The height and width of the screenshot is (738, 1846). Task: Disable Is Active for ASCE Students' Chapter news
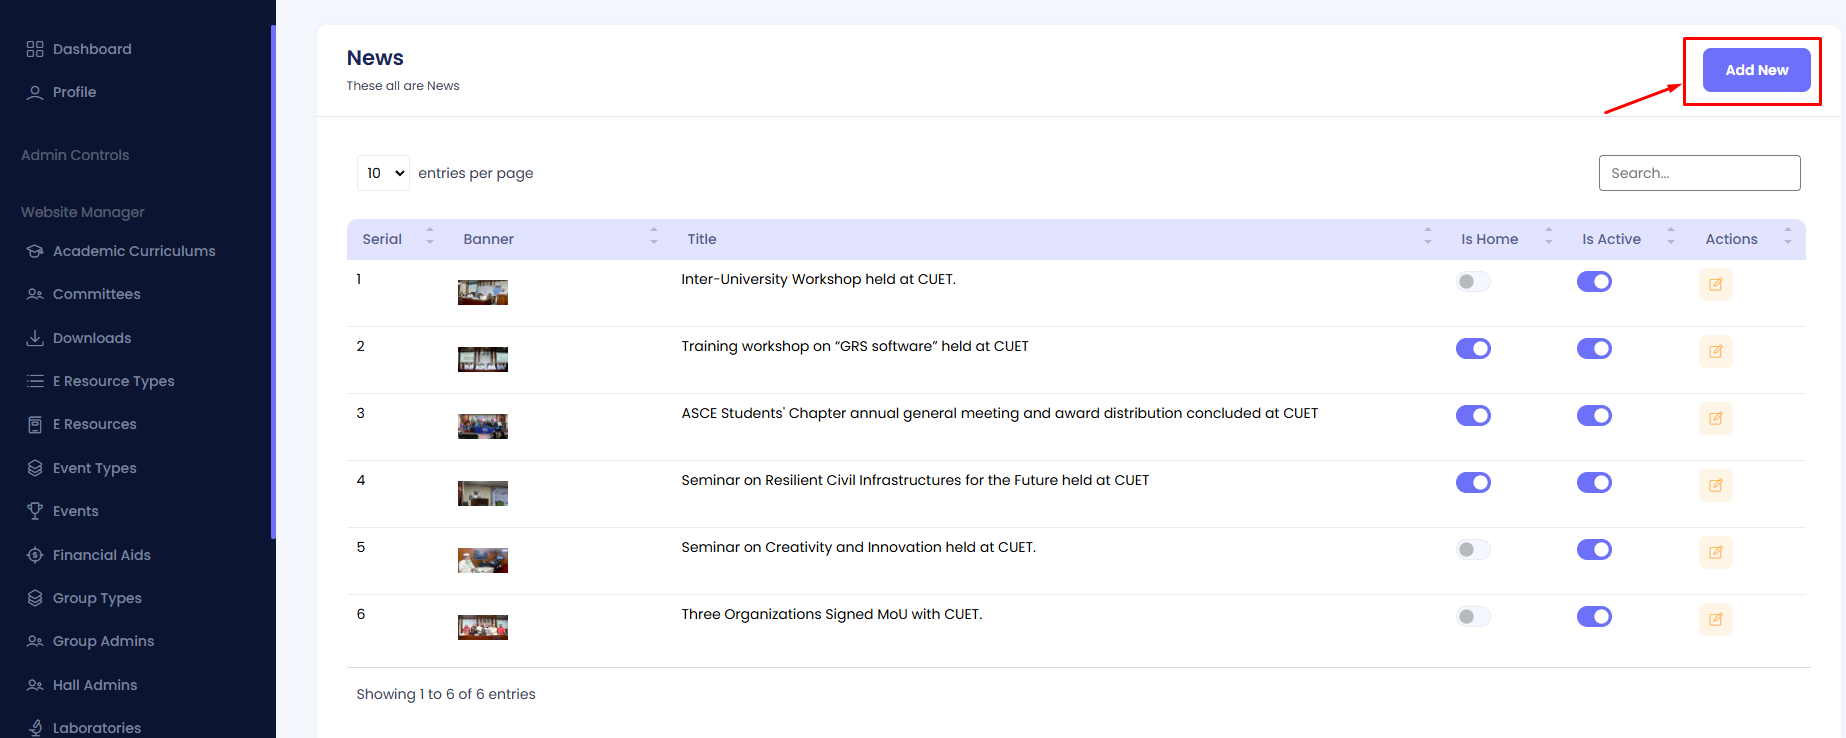1594,416
